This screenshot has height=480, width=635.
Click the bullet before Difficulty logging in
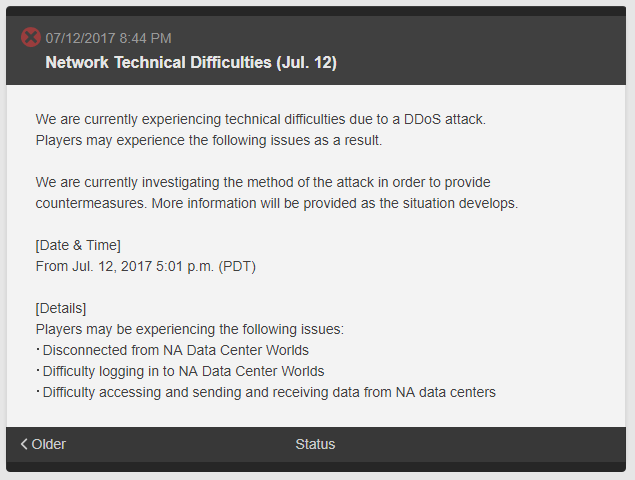coord(38,371)
